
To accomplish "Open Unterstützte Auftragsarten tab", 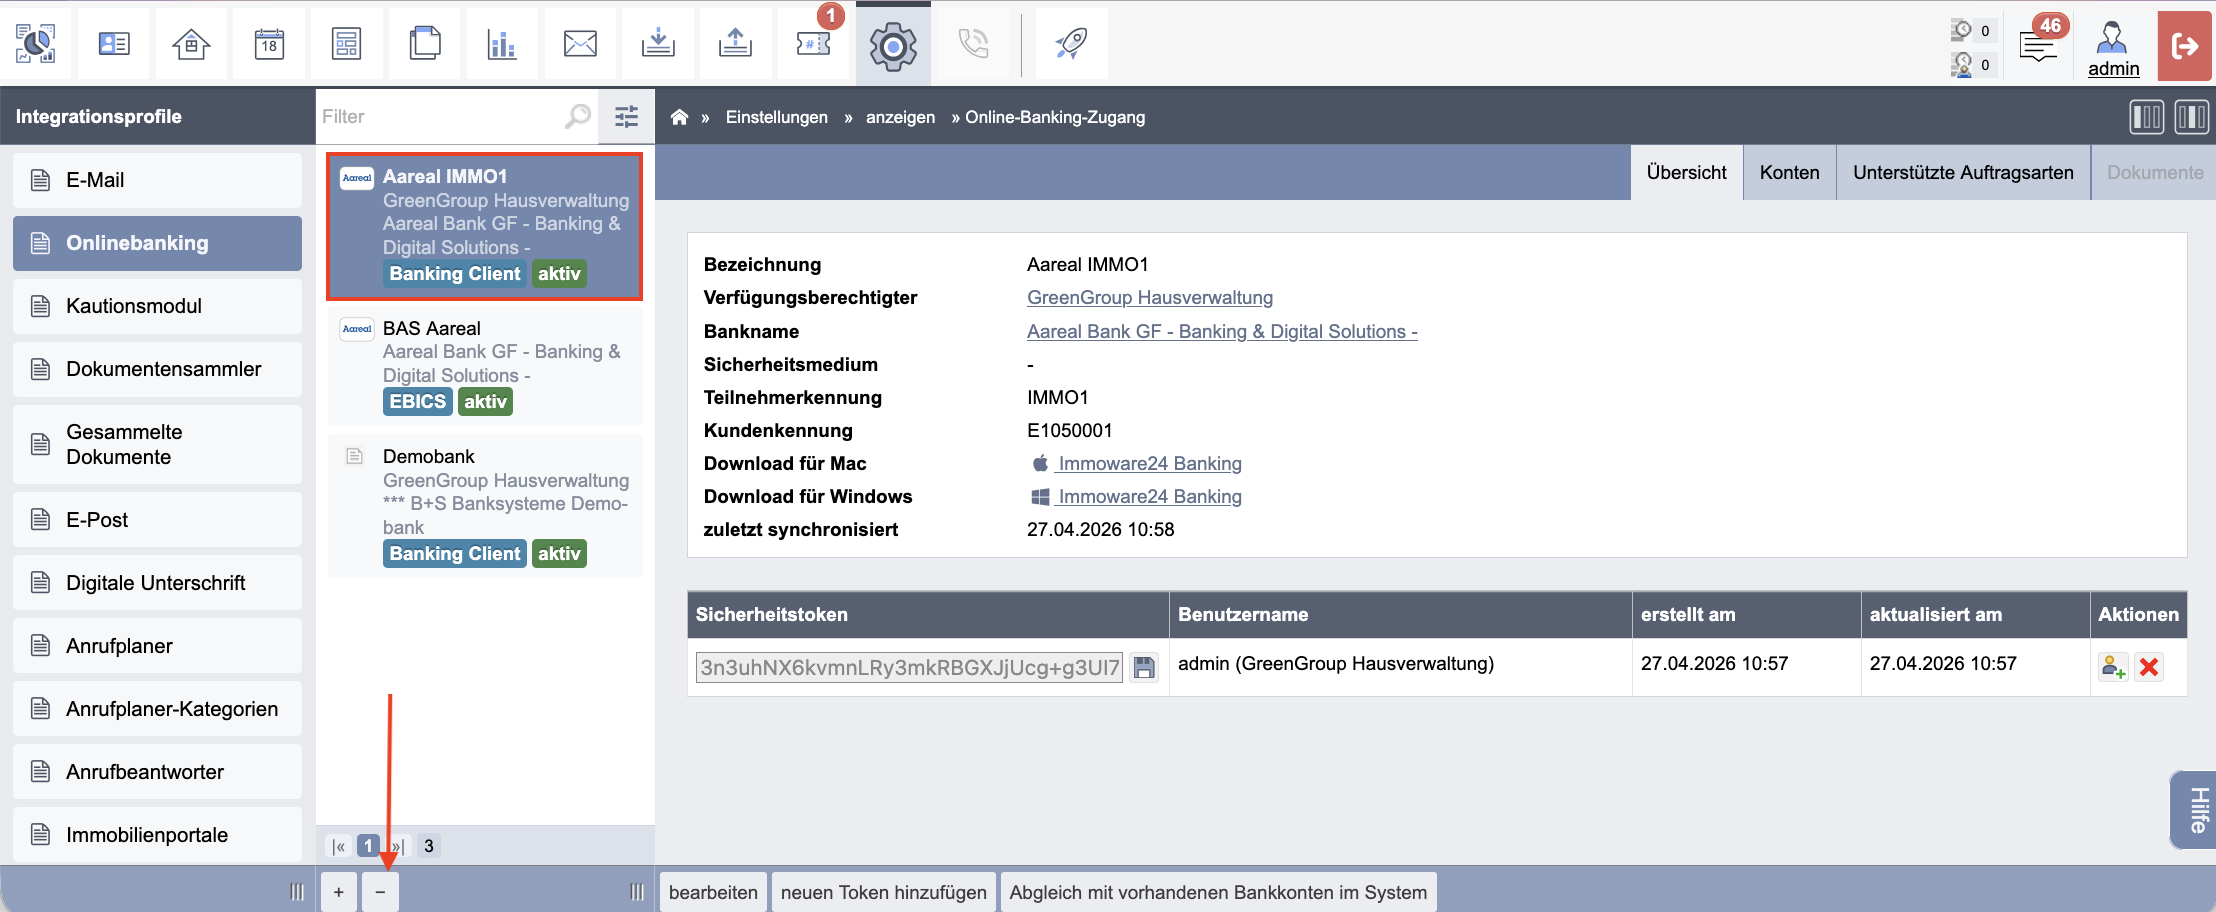I will tap(1963, 173).
